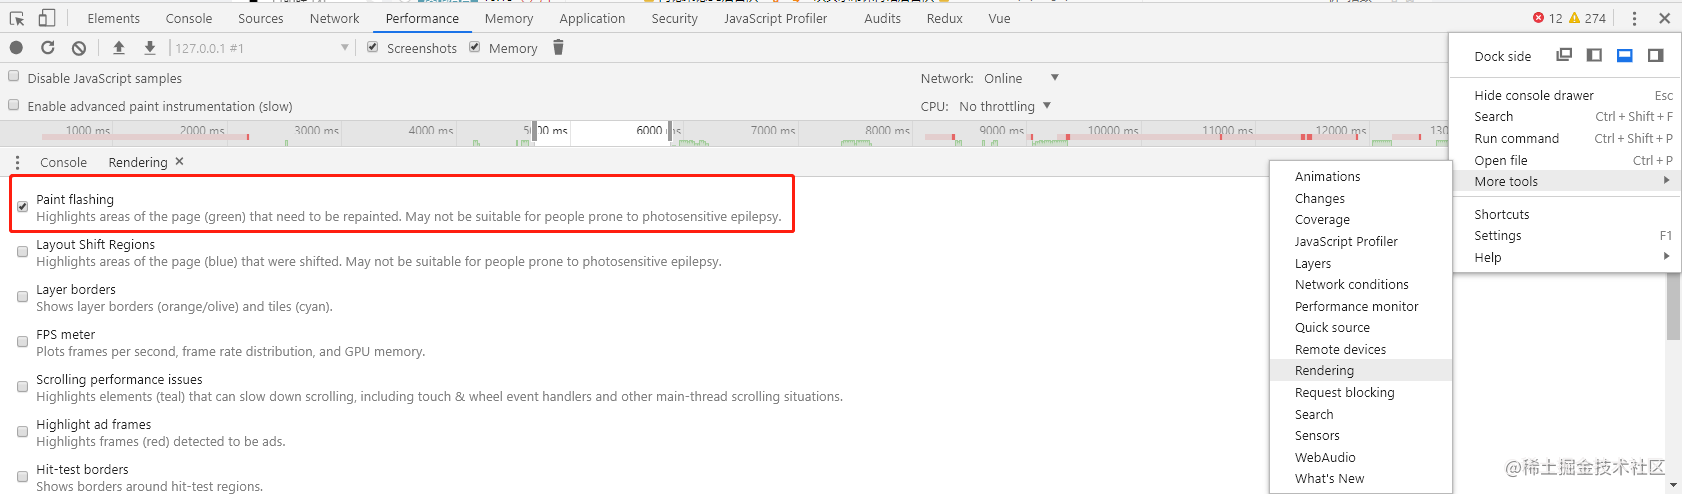Start recording with the record circle icon
This screenshot has height=494, width=1682.
(16, 47)
